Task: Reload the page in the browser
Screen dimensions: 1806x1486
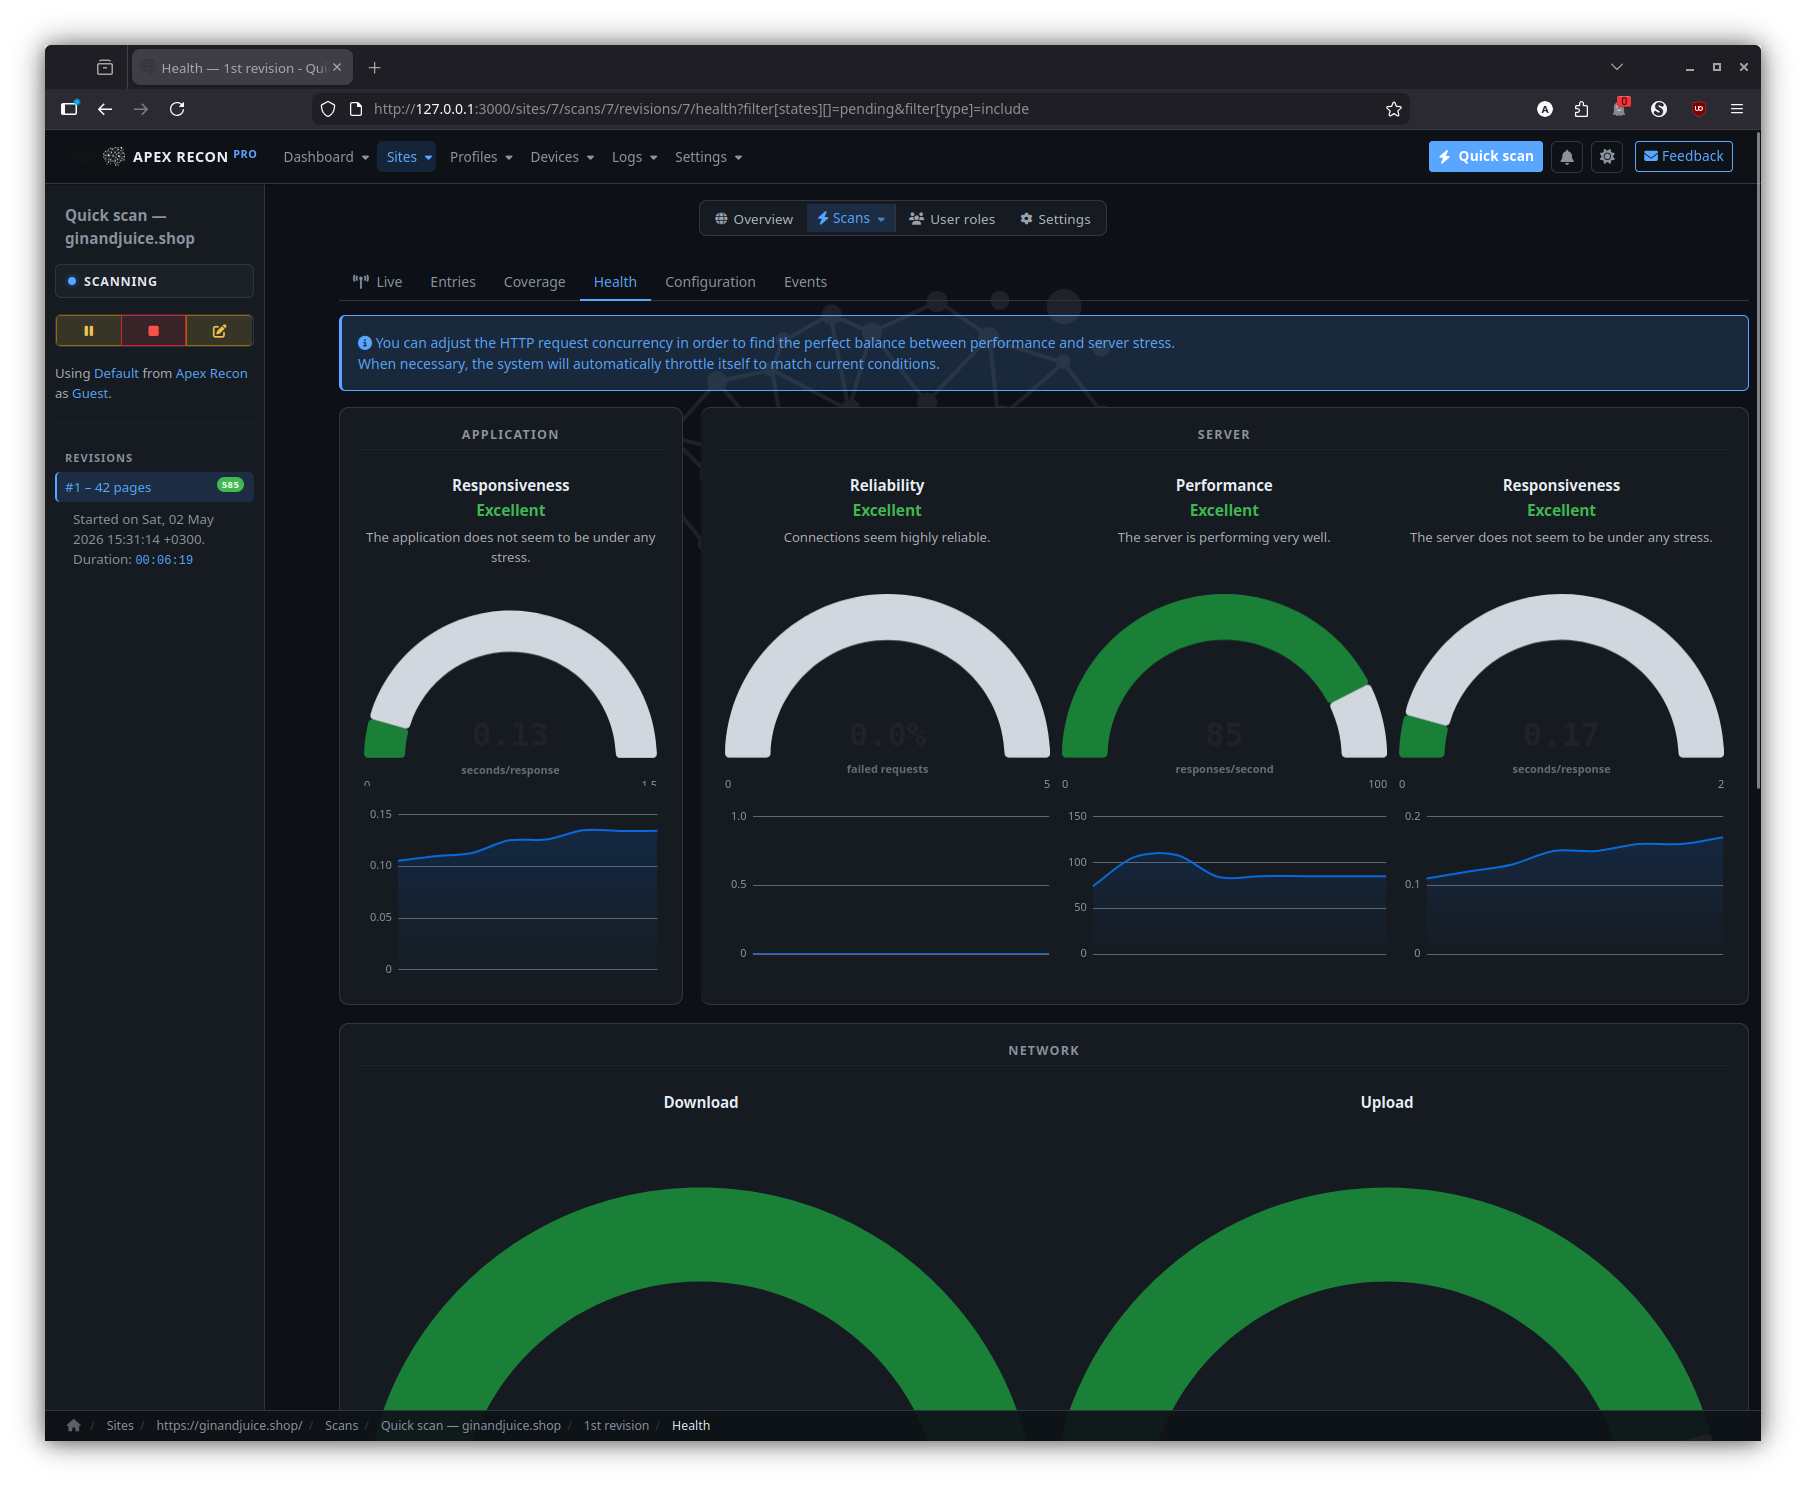Action: (x=177, y=109)
